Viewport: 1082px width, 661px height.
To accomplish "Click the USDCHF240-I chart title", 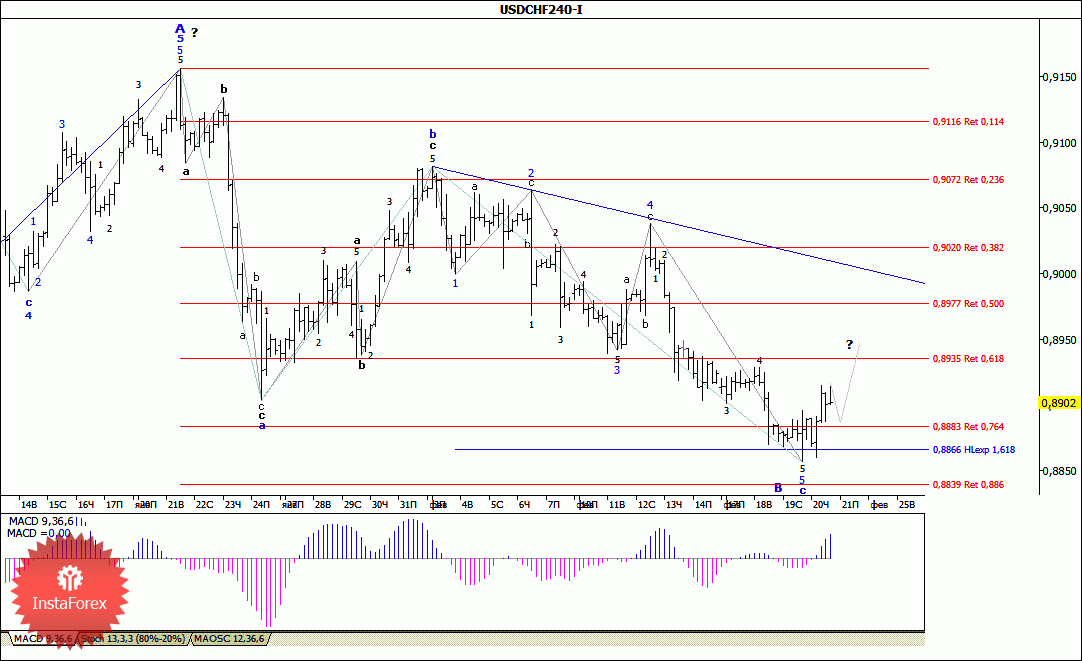I will [x=541, y=9].
